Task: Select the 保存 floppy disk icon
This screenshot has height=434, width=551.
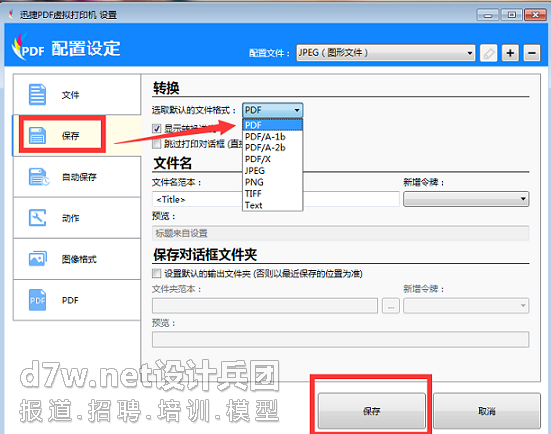Action: pyautogui.click(x=37, y=136)
